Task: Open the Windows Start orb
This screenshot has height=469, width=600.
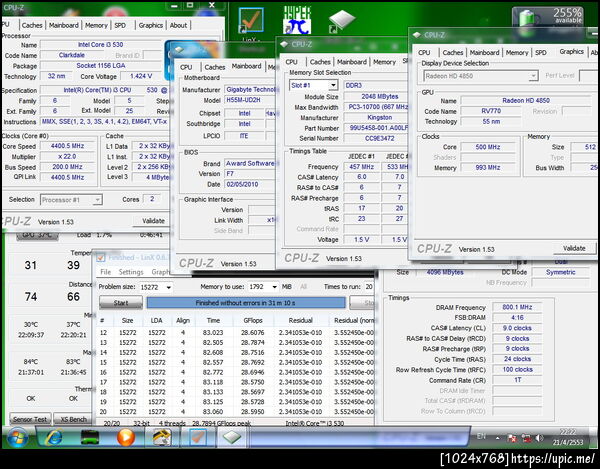Action: pos(17,437)
